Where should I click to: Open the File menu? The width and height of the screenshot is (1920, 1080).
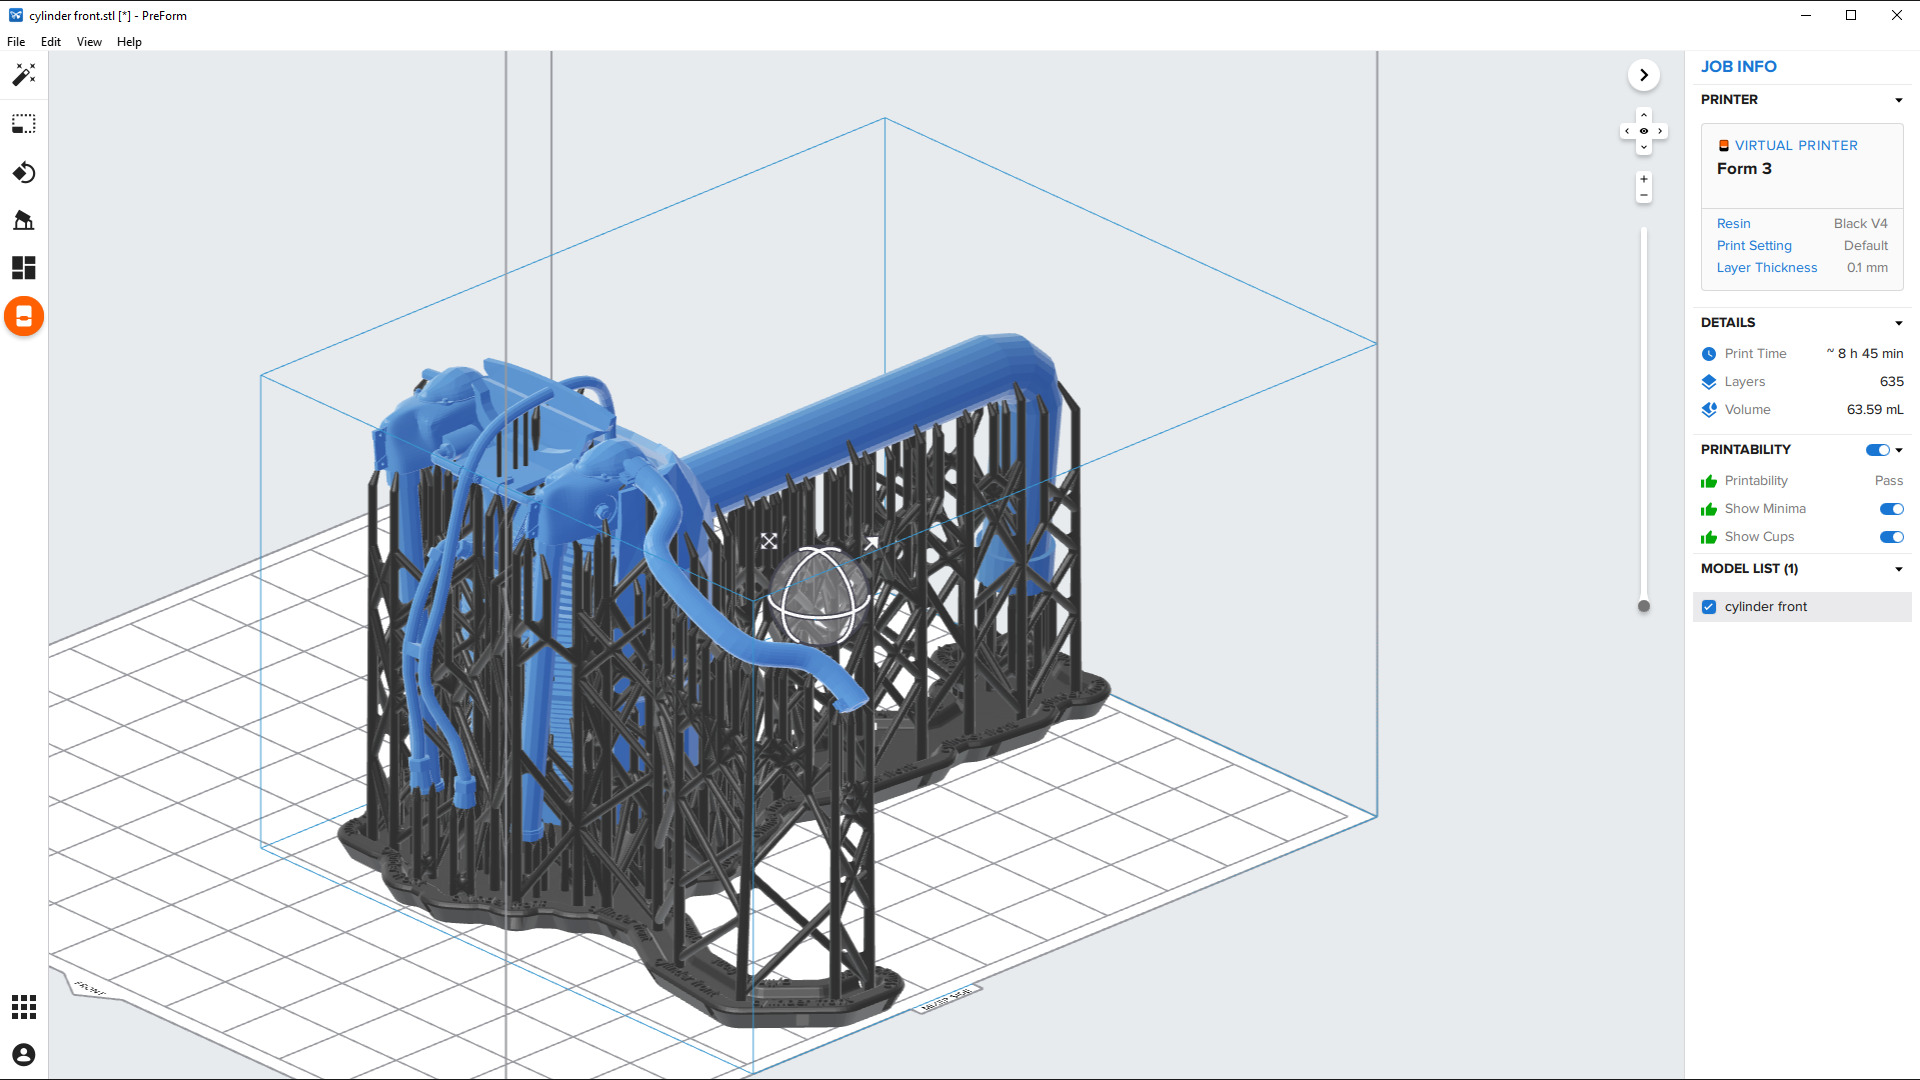tap(16, 42)
